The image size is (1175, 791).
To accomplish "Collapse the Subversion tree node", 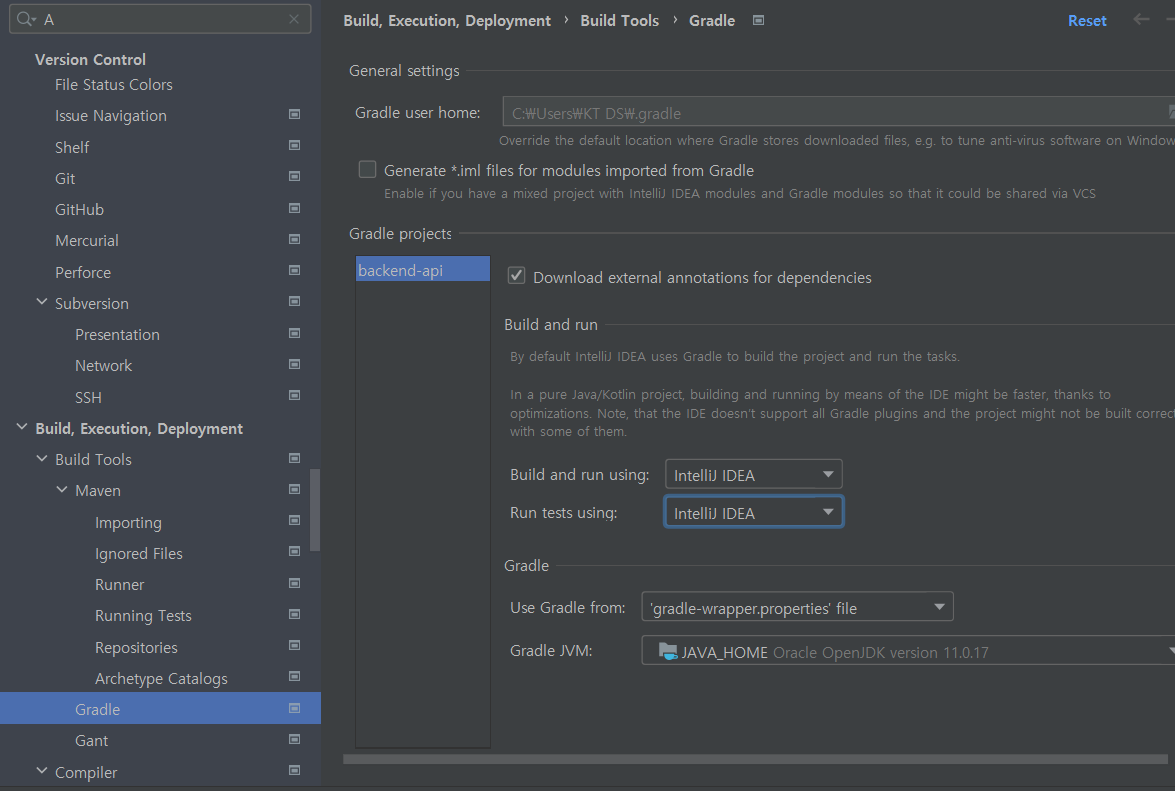I will coord(41,302).
